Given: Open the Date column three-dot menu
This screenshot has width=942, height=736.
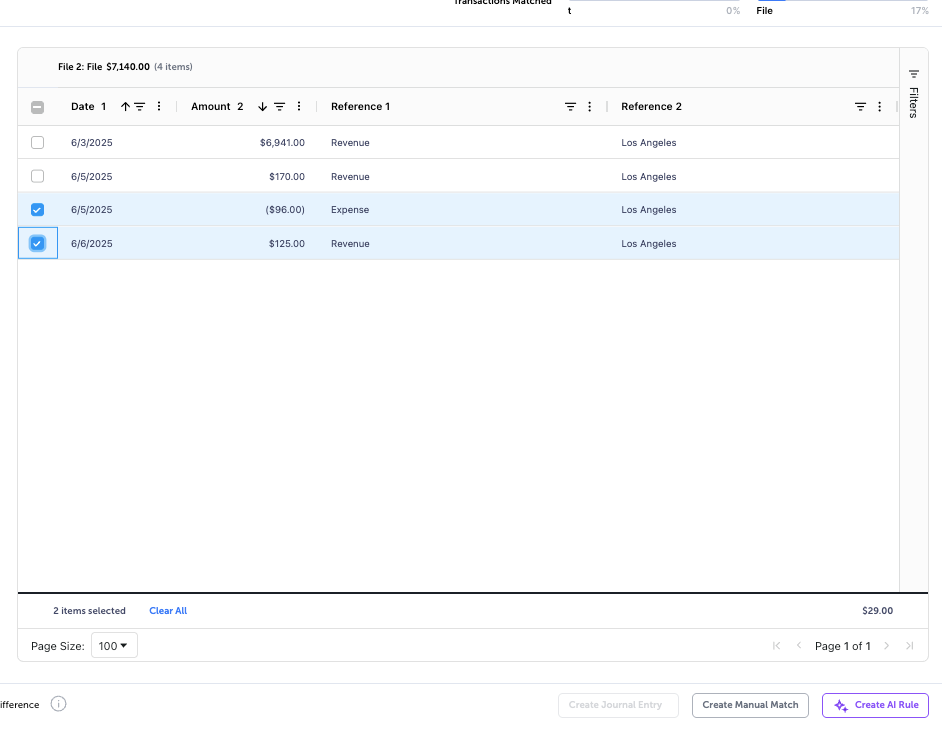Looking at the screenshot, I should 159,107.
